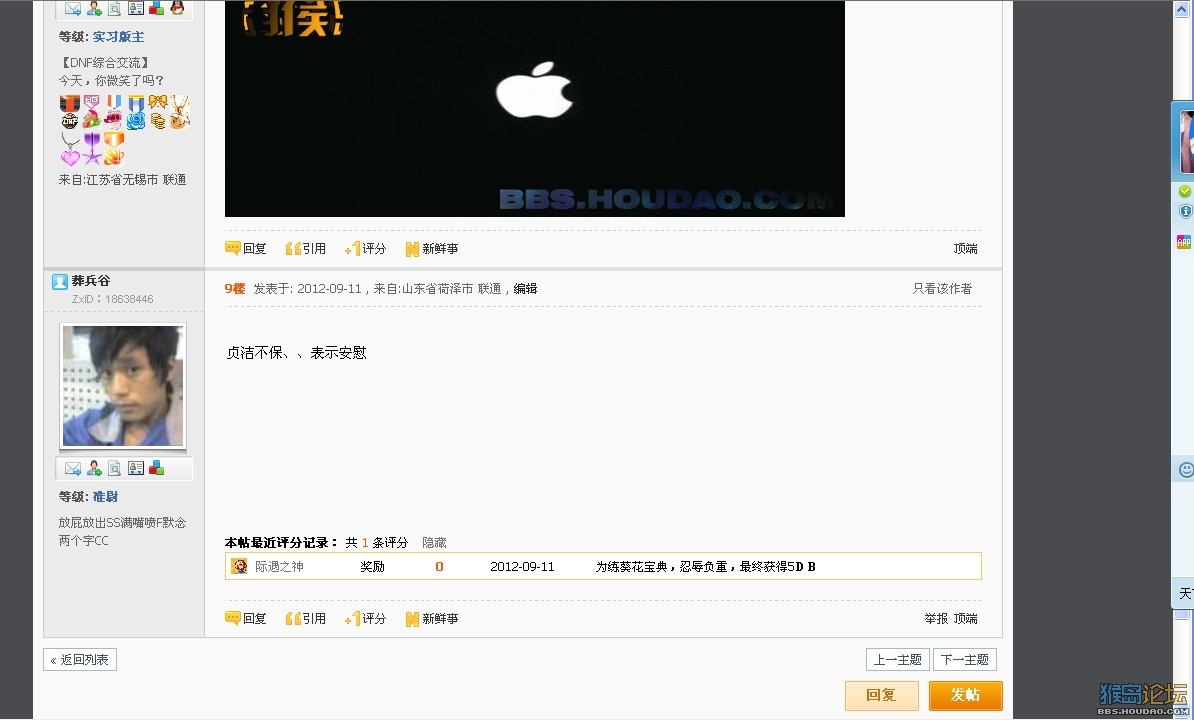This screenshot has width=1194, height=720.
Task: Click smiley face icon in right sidebar
Action: 1186,470
